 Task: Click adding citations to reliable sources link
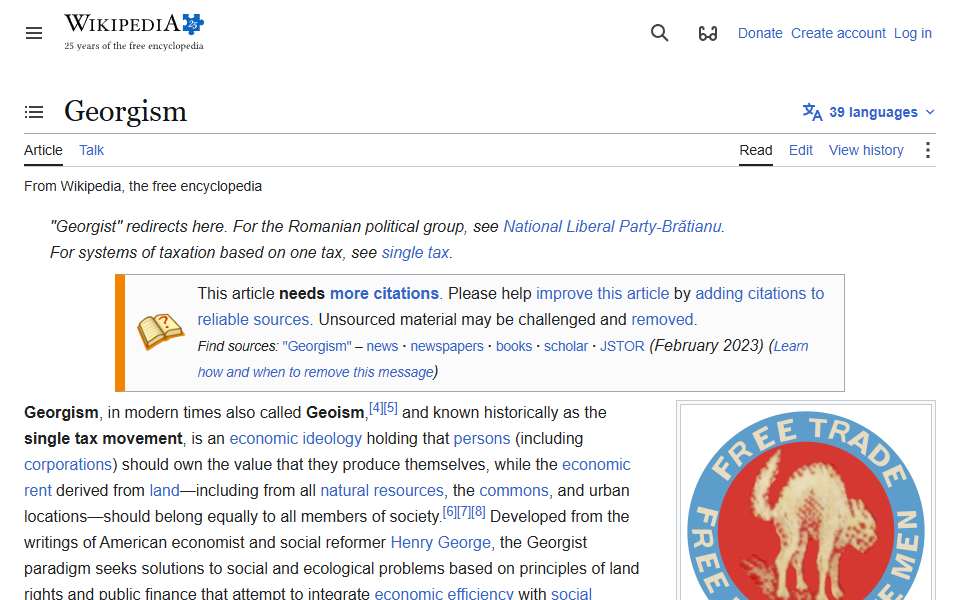tap(759, 293)
